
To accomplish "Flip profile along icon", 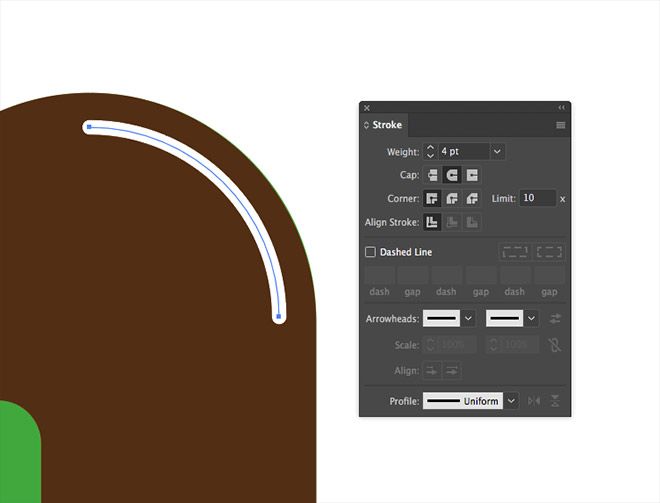I will point(534,401).
